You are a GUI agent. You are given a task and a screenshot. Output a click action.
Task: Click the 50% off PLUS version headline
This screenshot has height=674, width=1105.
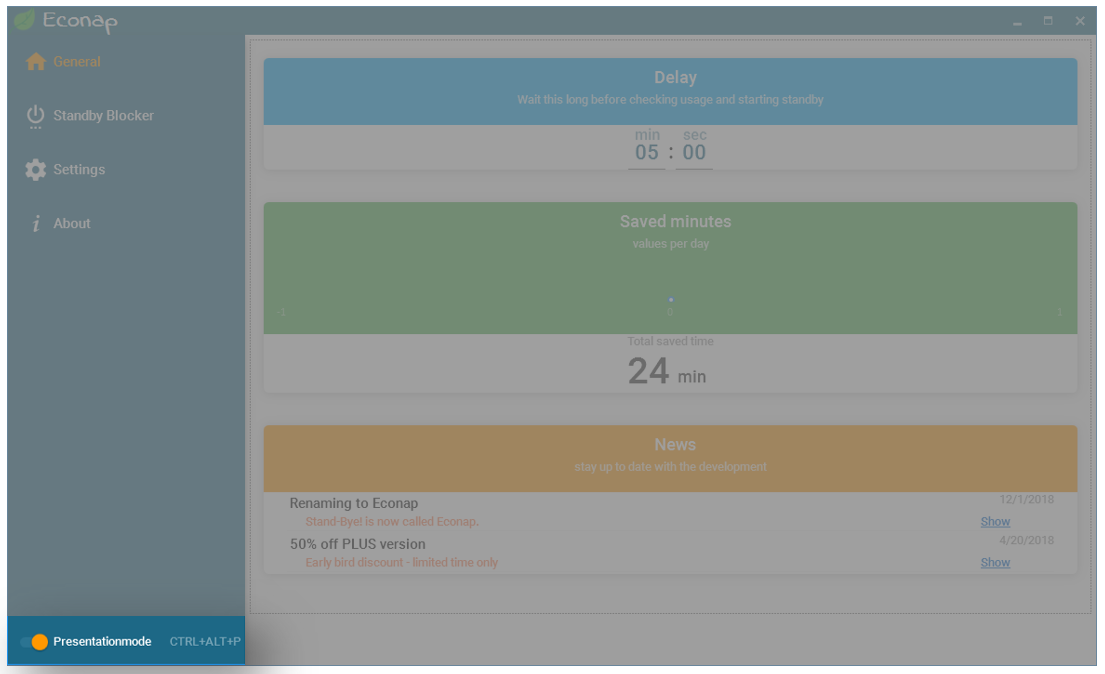click(x=357, y=545)
